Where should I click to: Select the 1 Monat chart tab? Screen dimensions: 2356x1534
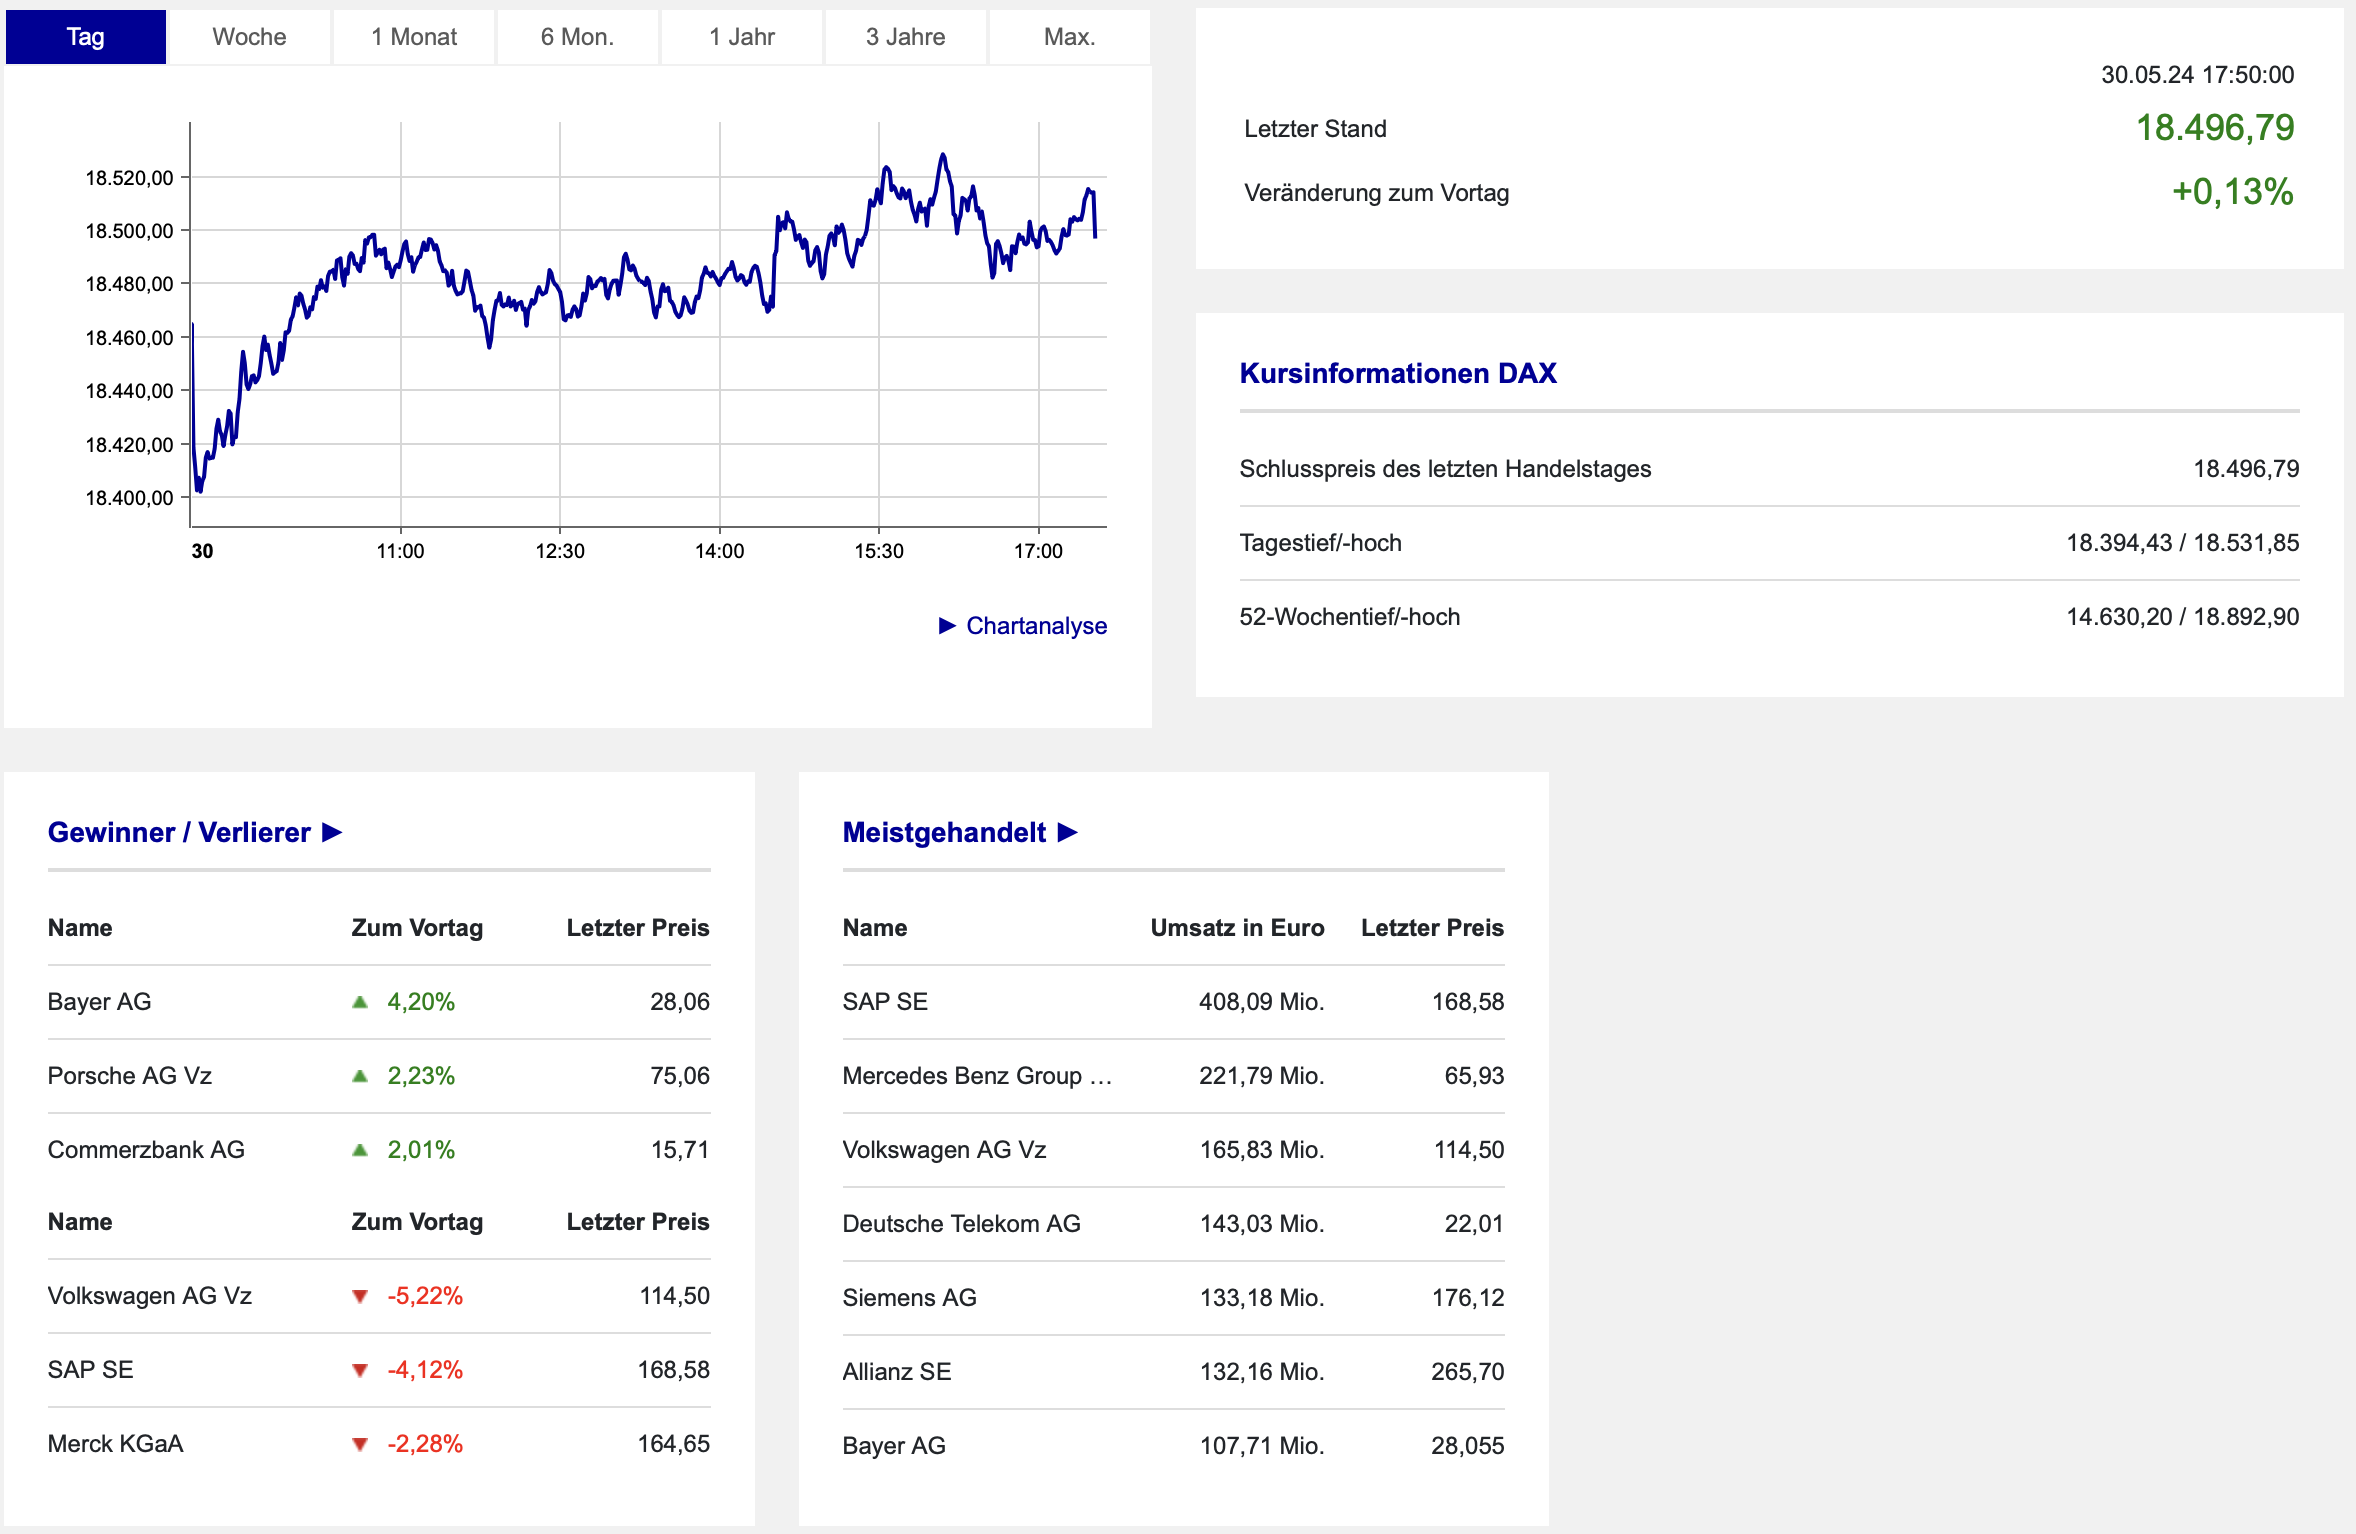click(413, 37)
